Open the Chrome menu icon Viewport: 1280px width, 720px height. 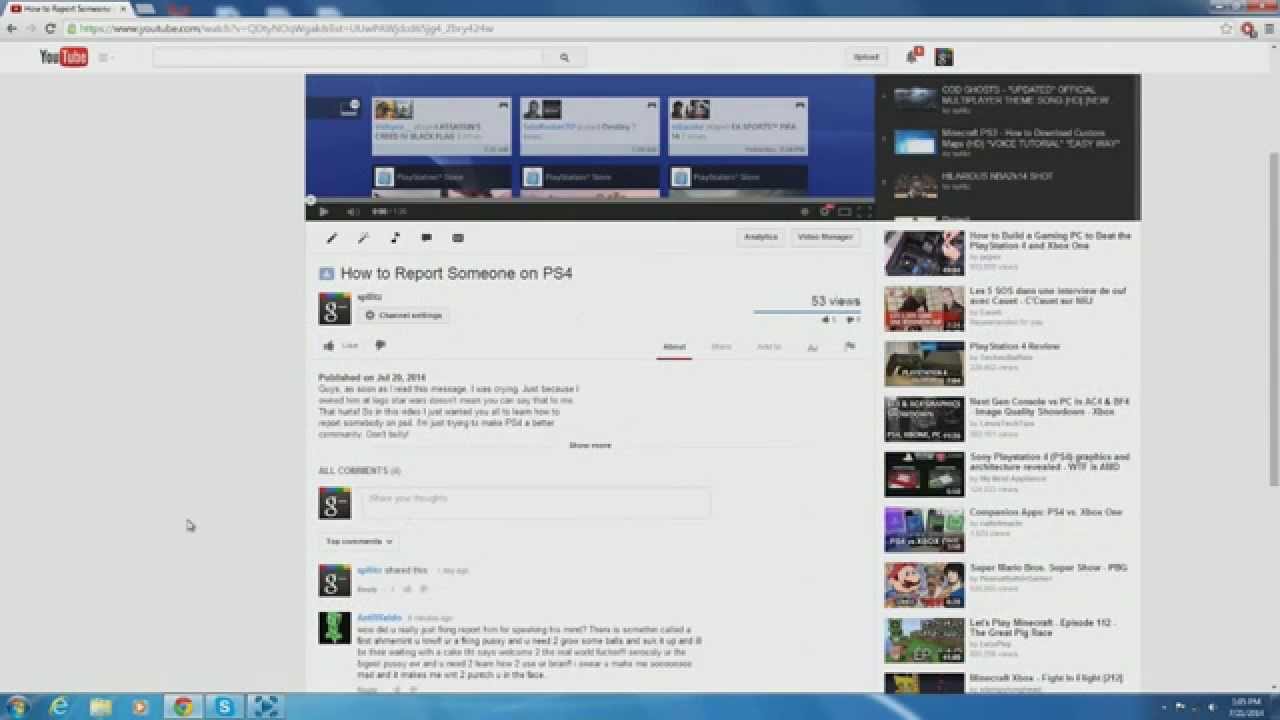(1269, 29)
